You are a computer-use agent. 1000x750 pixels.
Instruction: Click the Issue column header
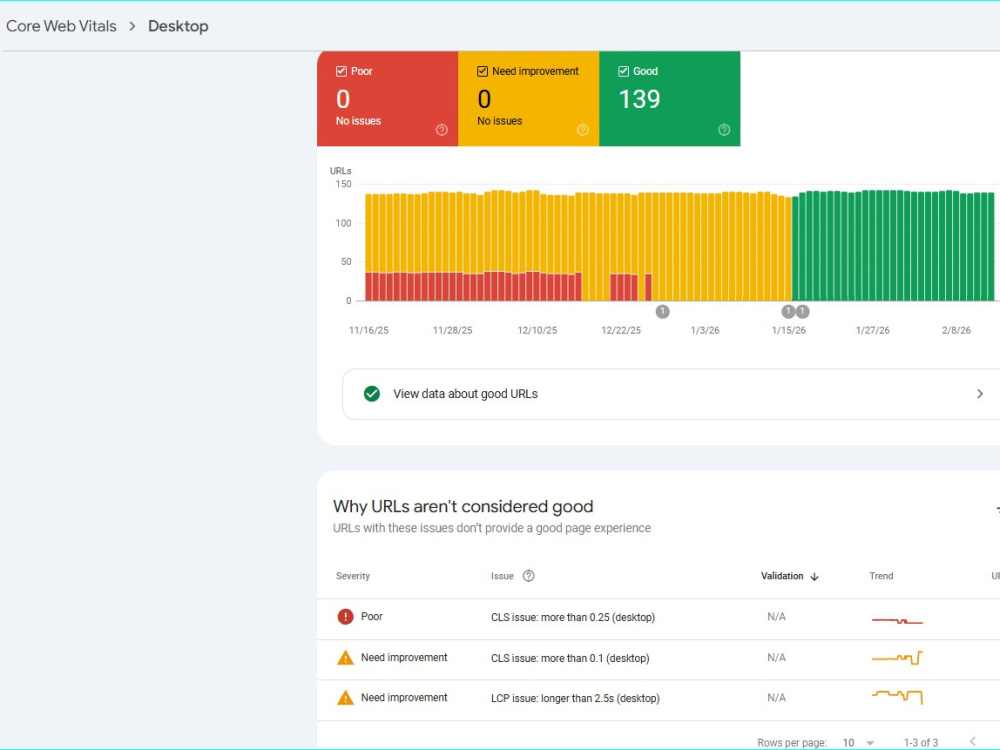[x=502, y=576]
